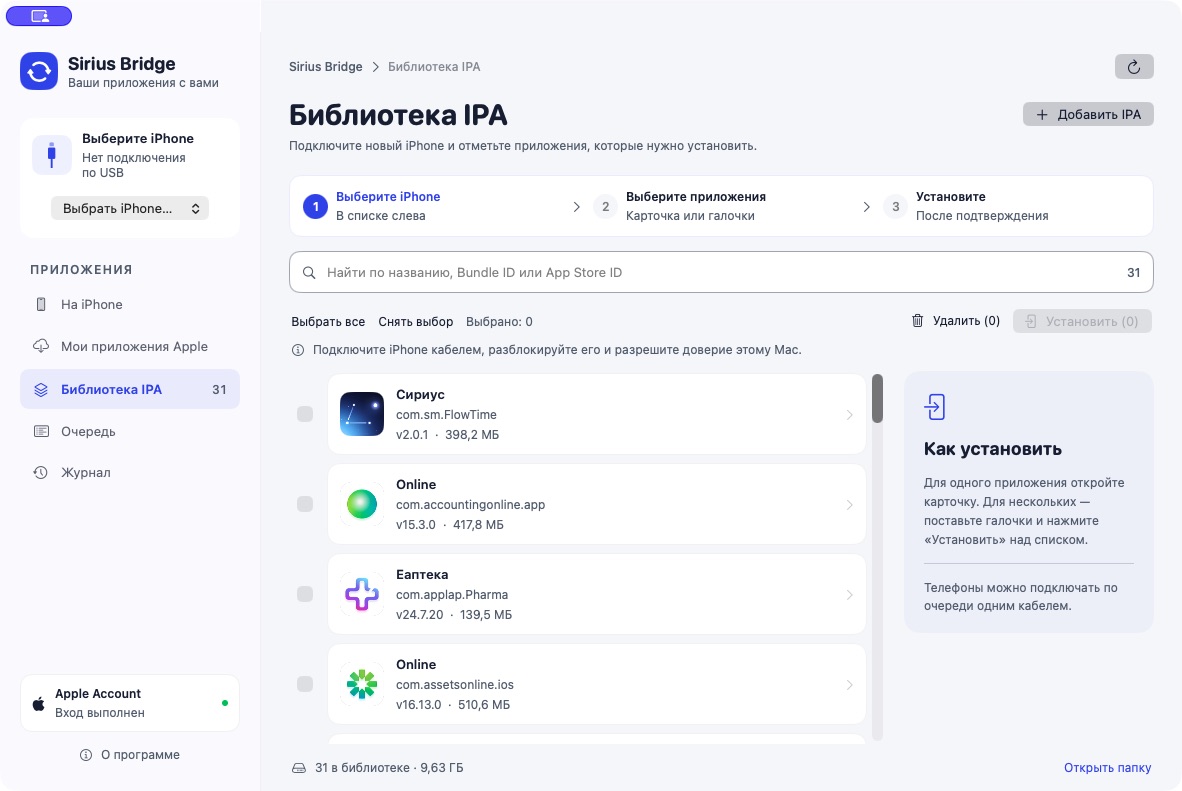Expand the com.assetsonline.ios card chevron
The width and height of the screenshot is (1182, 791).
[x=850, y=685]
